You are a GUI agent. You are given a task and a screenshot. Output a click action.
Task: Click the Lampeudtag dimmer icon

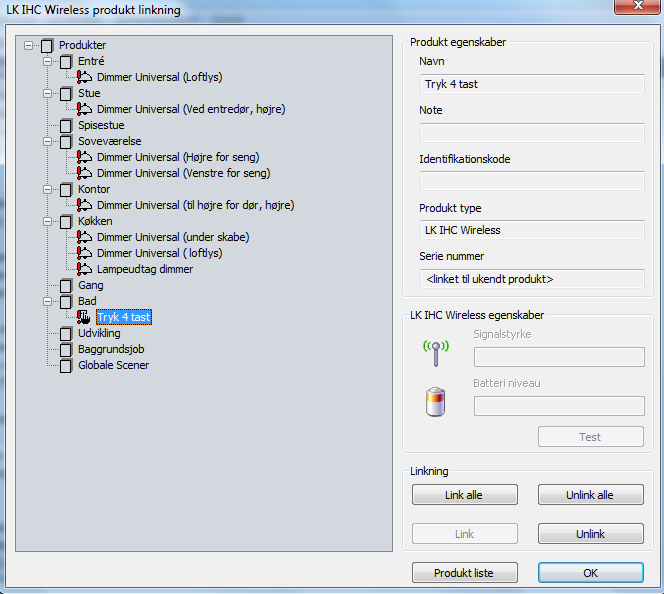[x=84, y=269]
